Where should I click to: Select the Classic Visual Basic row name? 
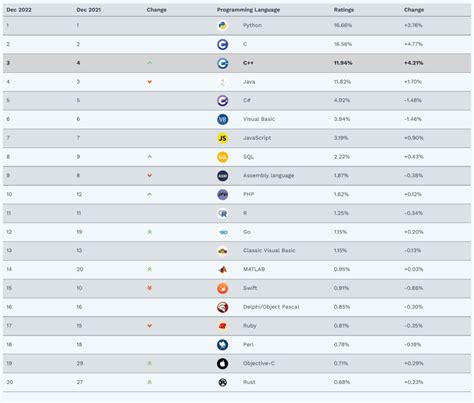tap(269, 250)
